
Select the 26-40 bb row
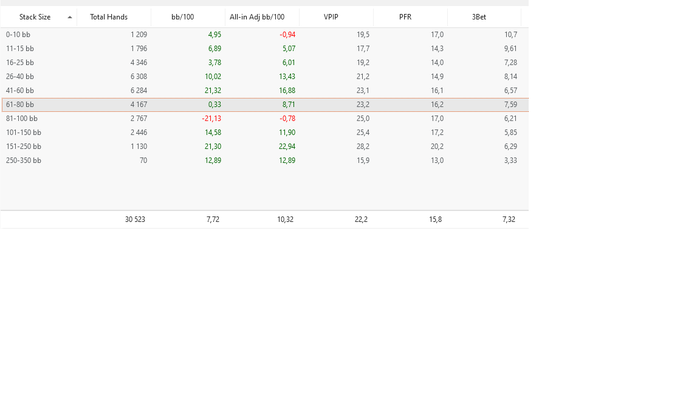tap(264, 76)
